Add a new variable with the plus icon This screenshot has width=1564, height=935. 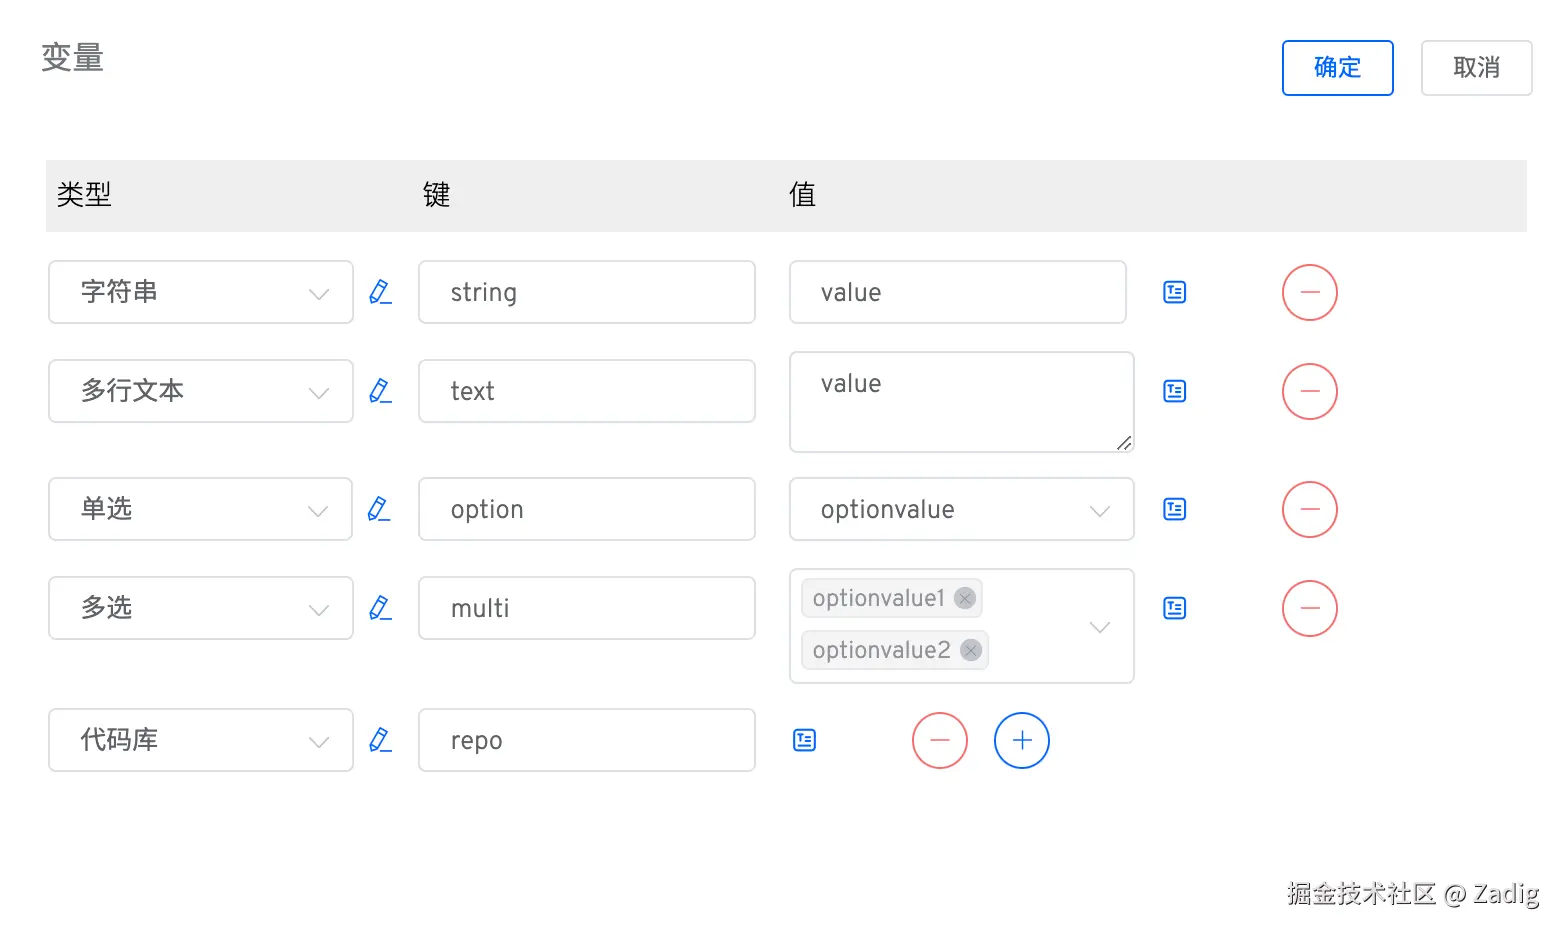pyautogui.click(x=1022, y=740)
